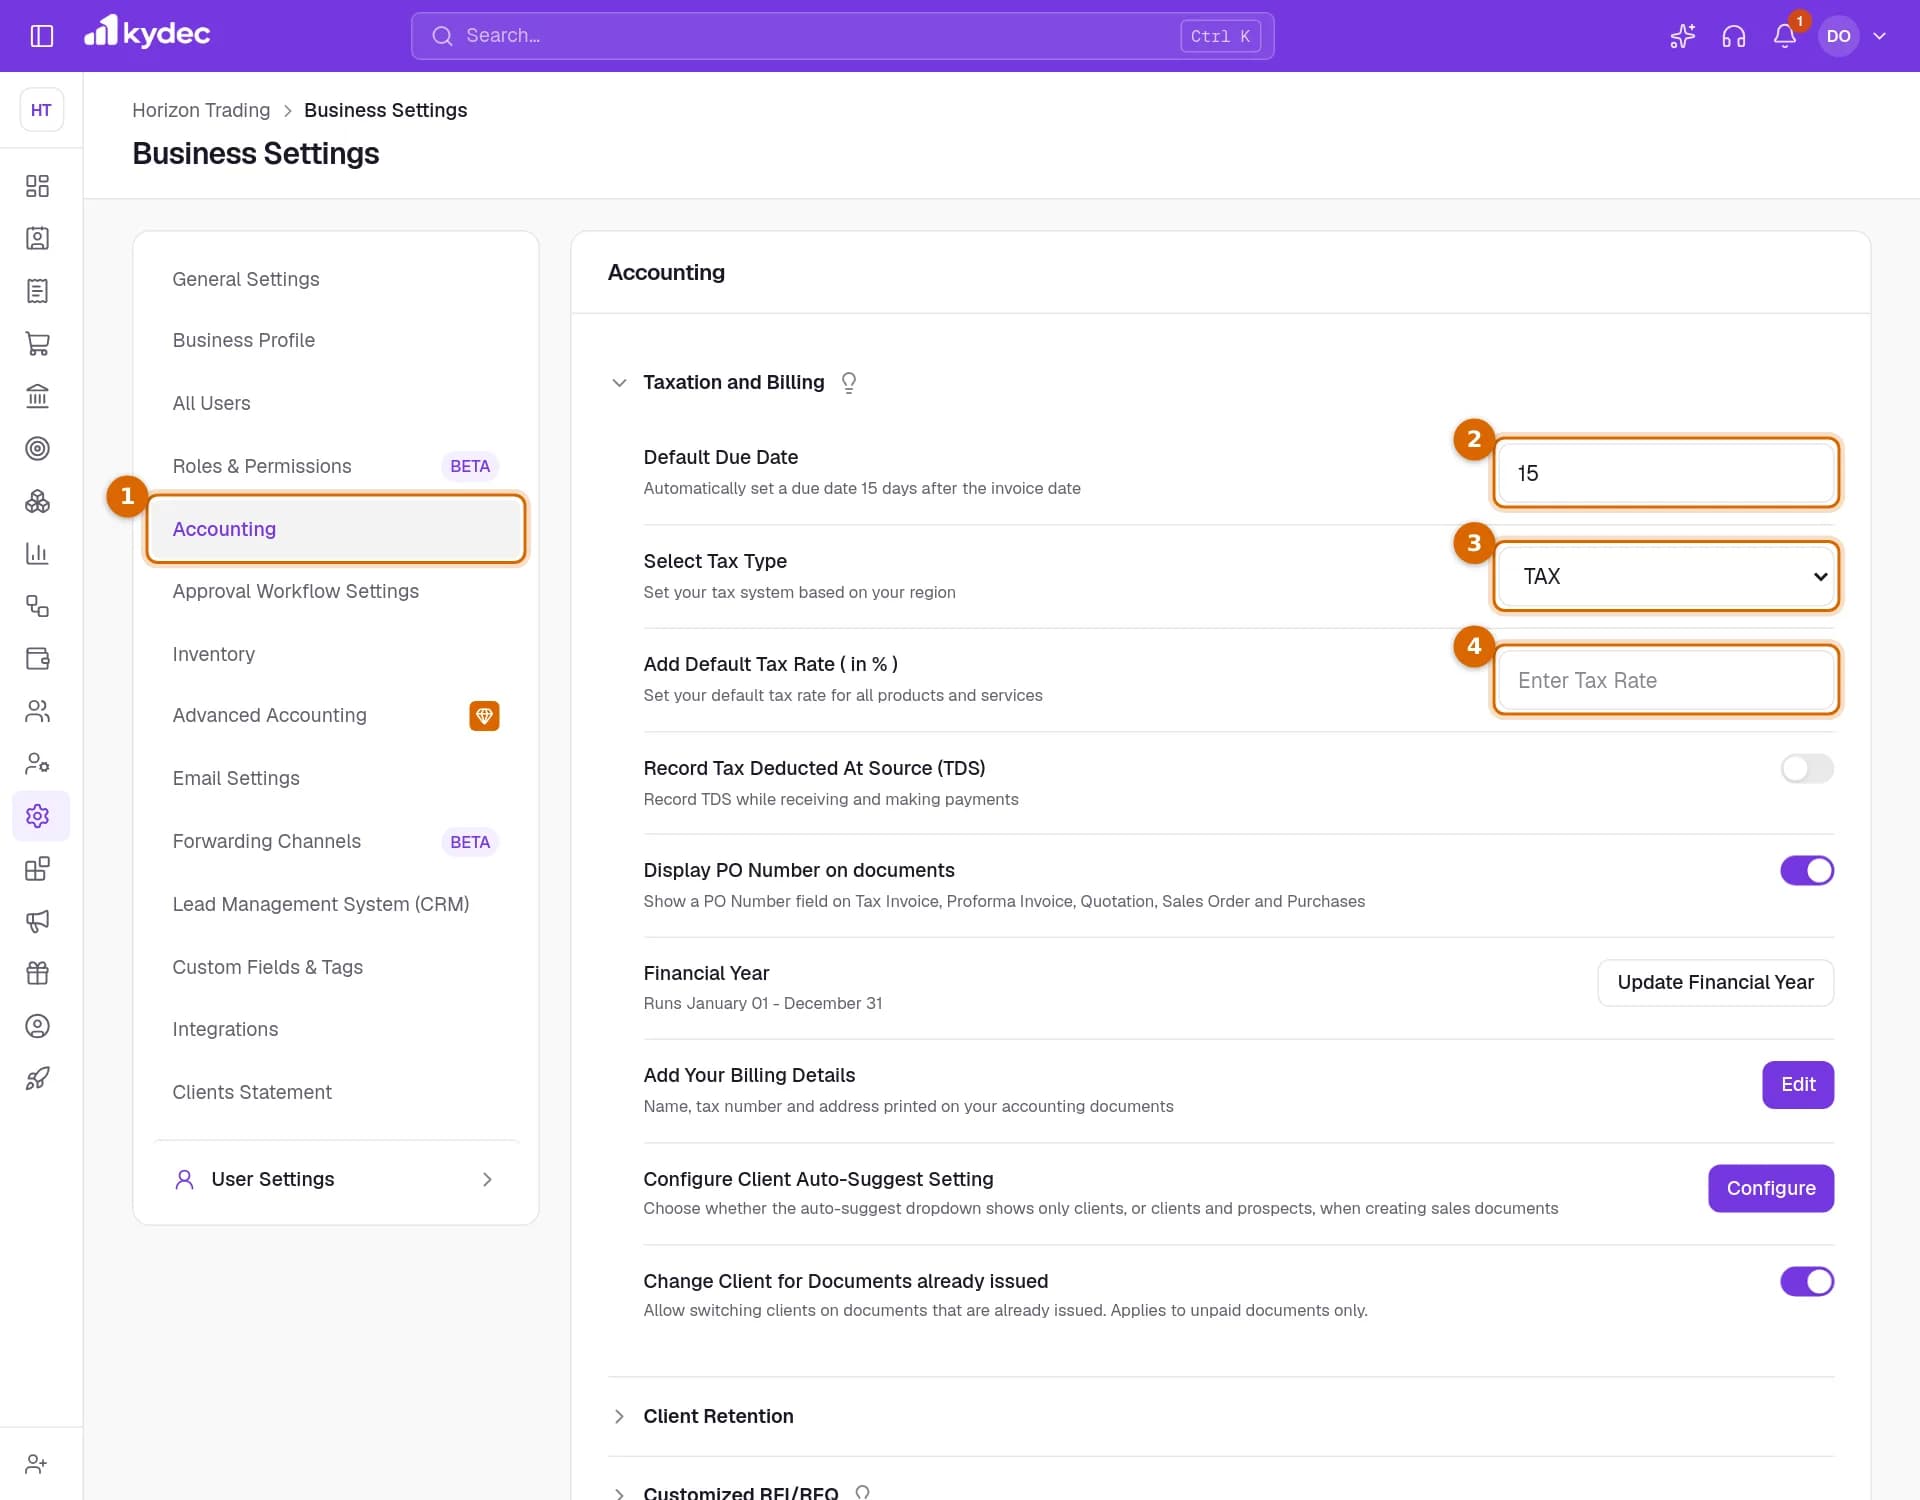Click the settings gear icon in sidebar

pos(37,816)
